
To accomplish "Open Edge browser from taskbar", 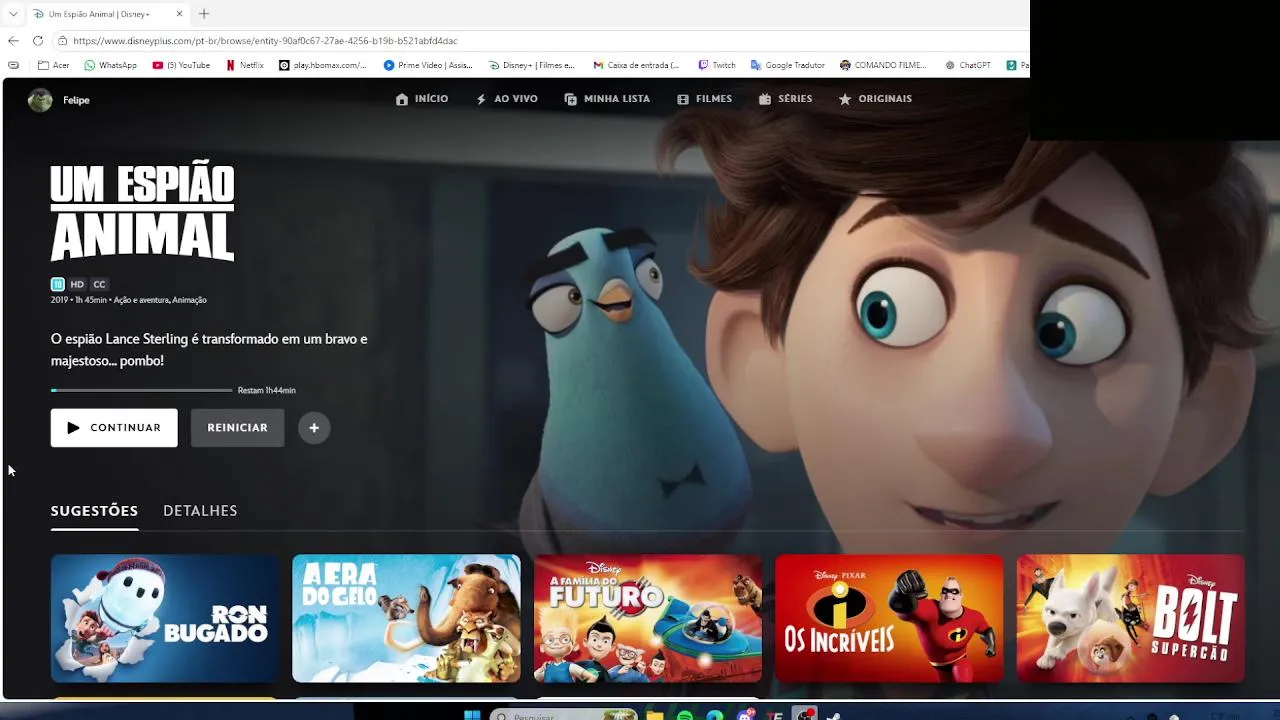I will pyautogui.click(x=714, y=716).
